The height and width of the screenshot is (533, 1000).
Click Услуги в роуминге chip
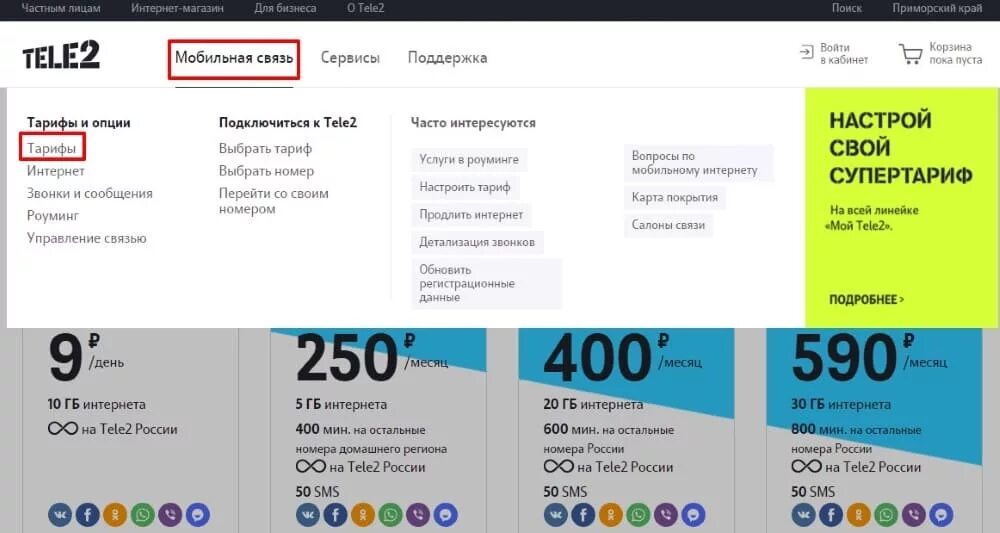(469, 159)
